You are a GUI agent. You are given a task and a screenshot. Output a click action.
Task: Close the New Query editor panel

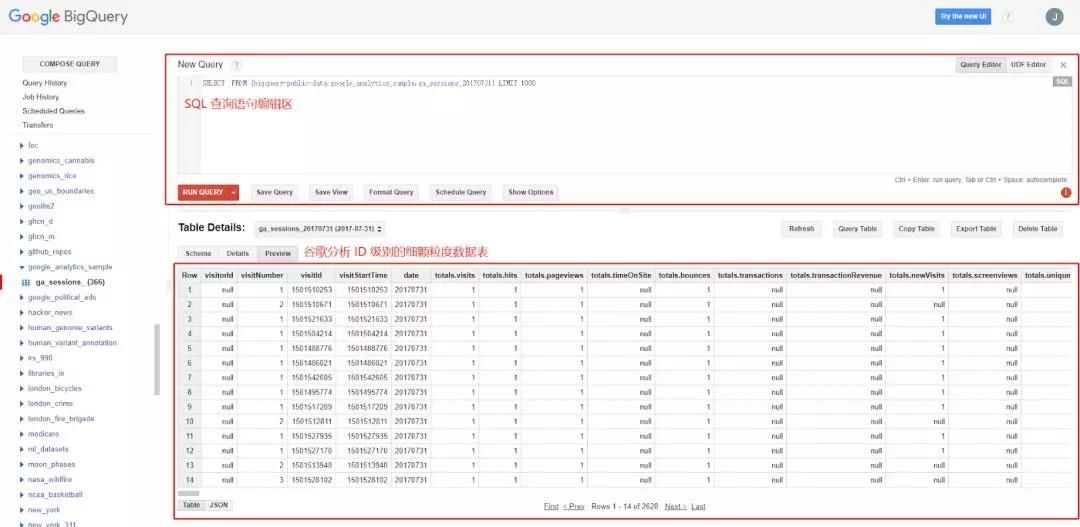click(1063, 65)
